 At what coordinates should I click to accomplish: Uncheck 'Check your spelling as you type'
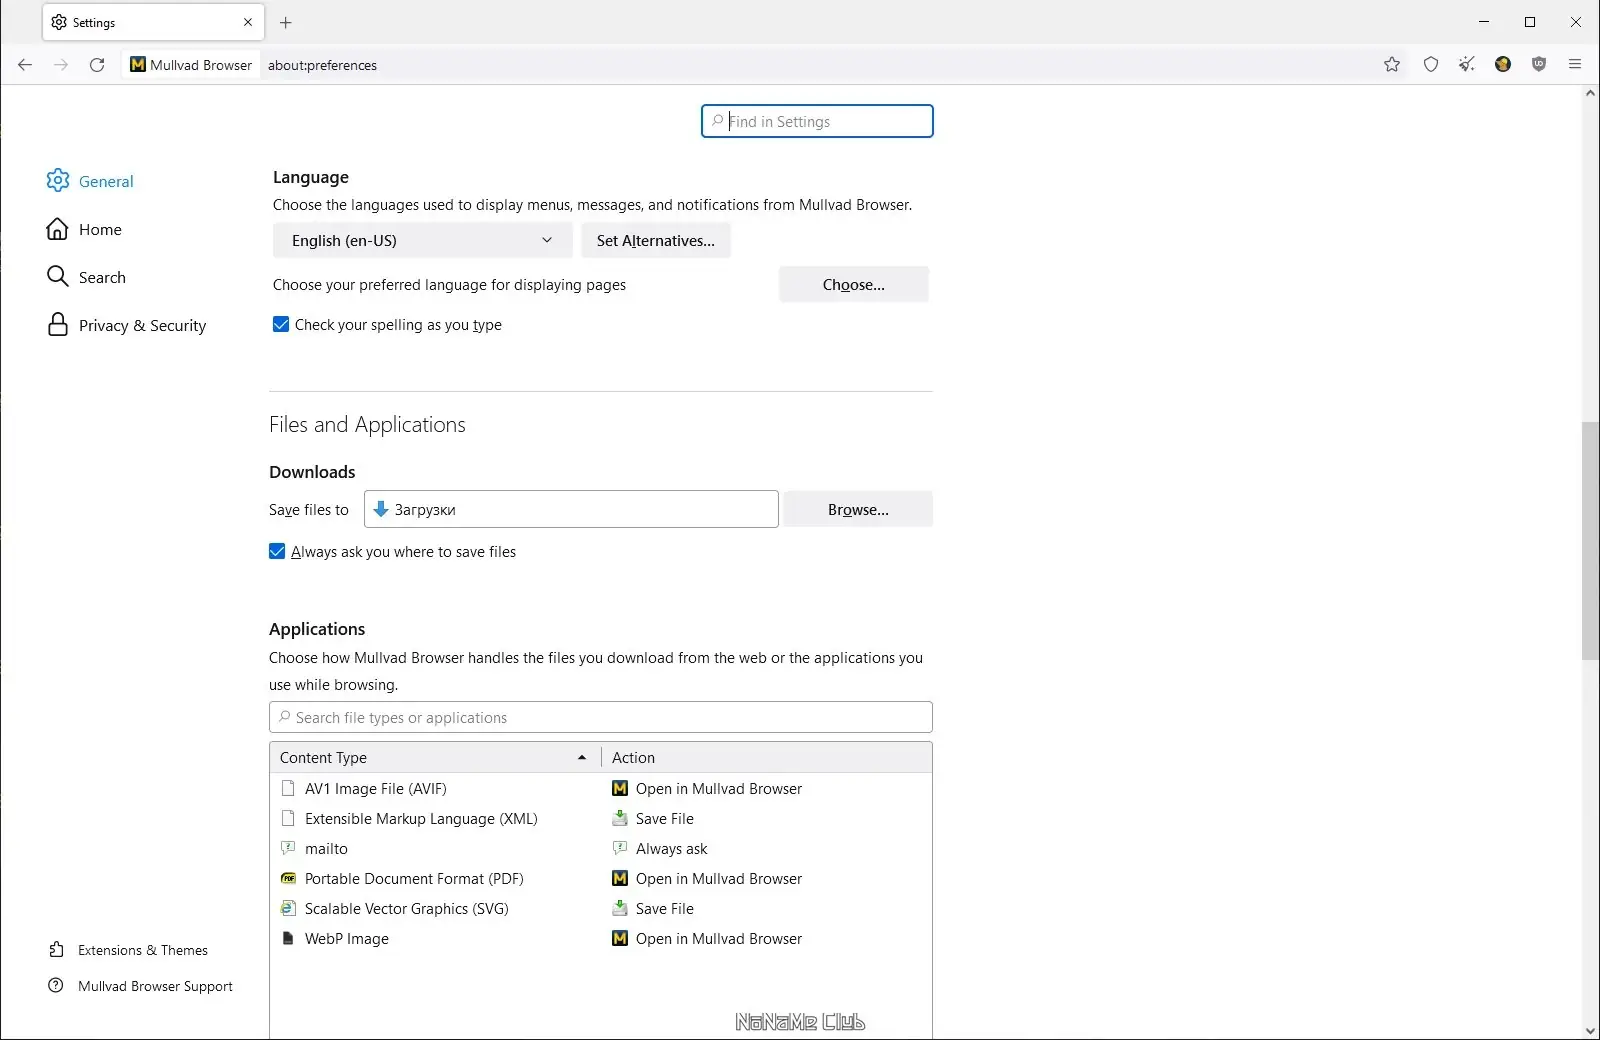[x=281, y=325]
